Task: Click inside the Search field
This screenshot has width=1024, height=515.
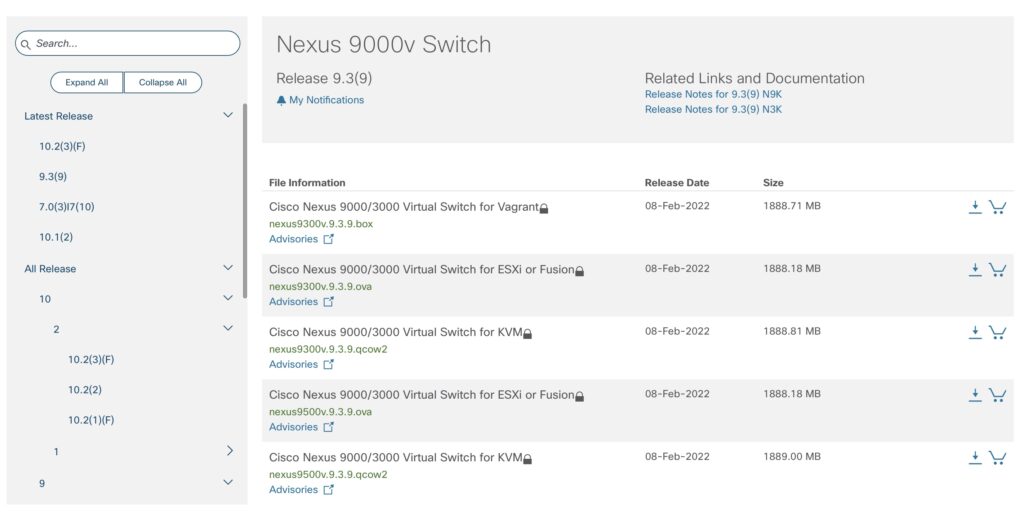Action: tap(128, 43)
